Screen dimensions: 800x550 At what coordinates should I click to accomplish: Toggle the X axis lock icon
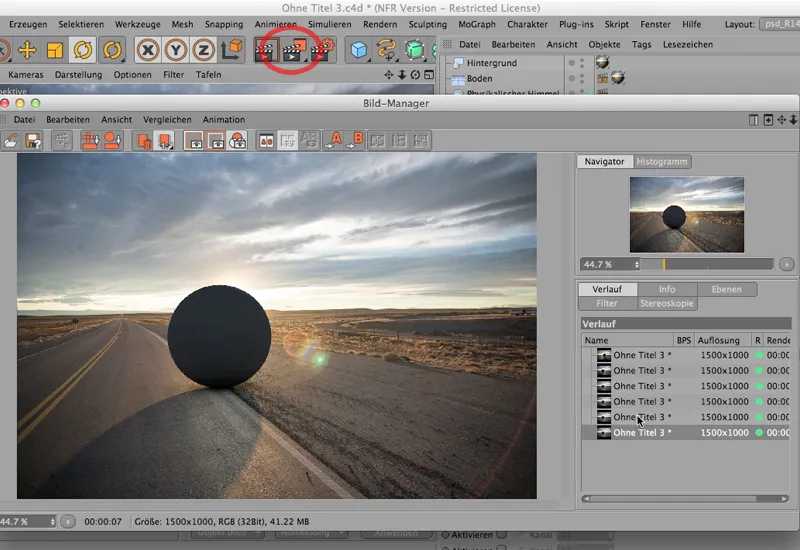coord(149,48)
